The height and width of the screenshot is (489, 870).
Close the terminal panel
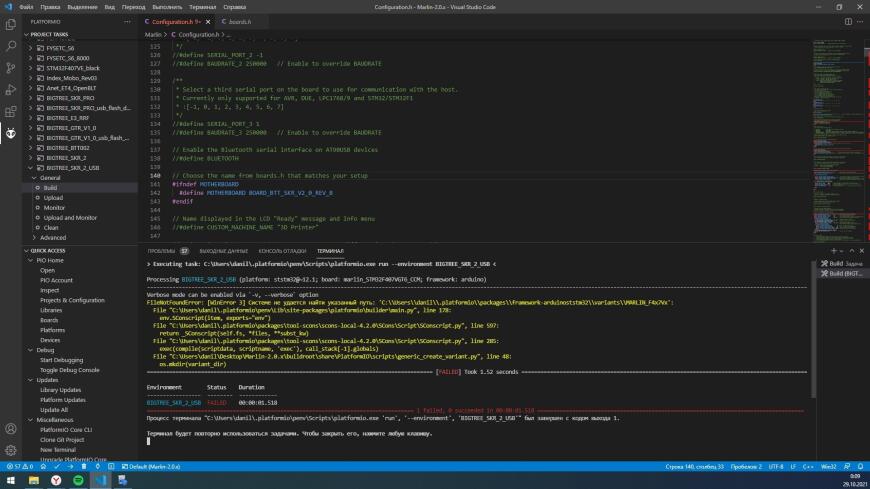click(862, 251)
